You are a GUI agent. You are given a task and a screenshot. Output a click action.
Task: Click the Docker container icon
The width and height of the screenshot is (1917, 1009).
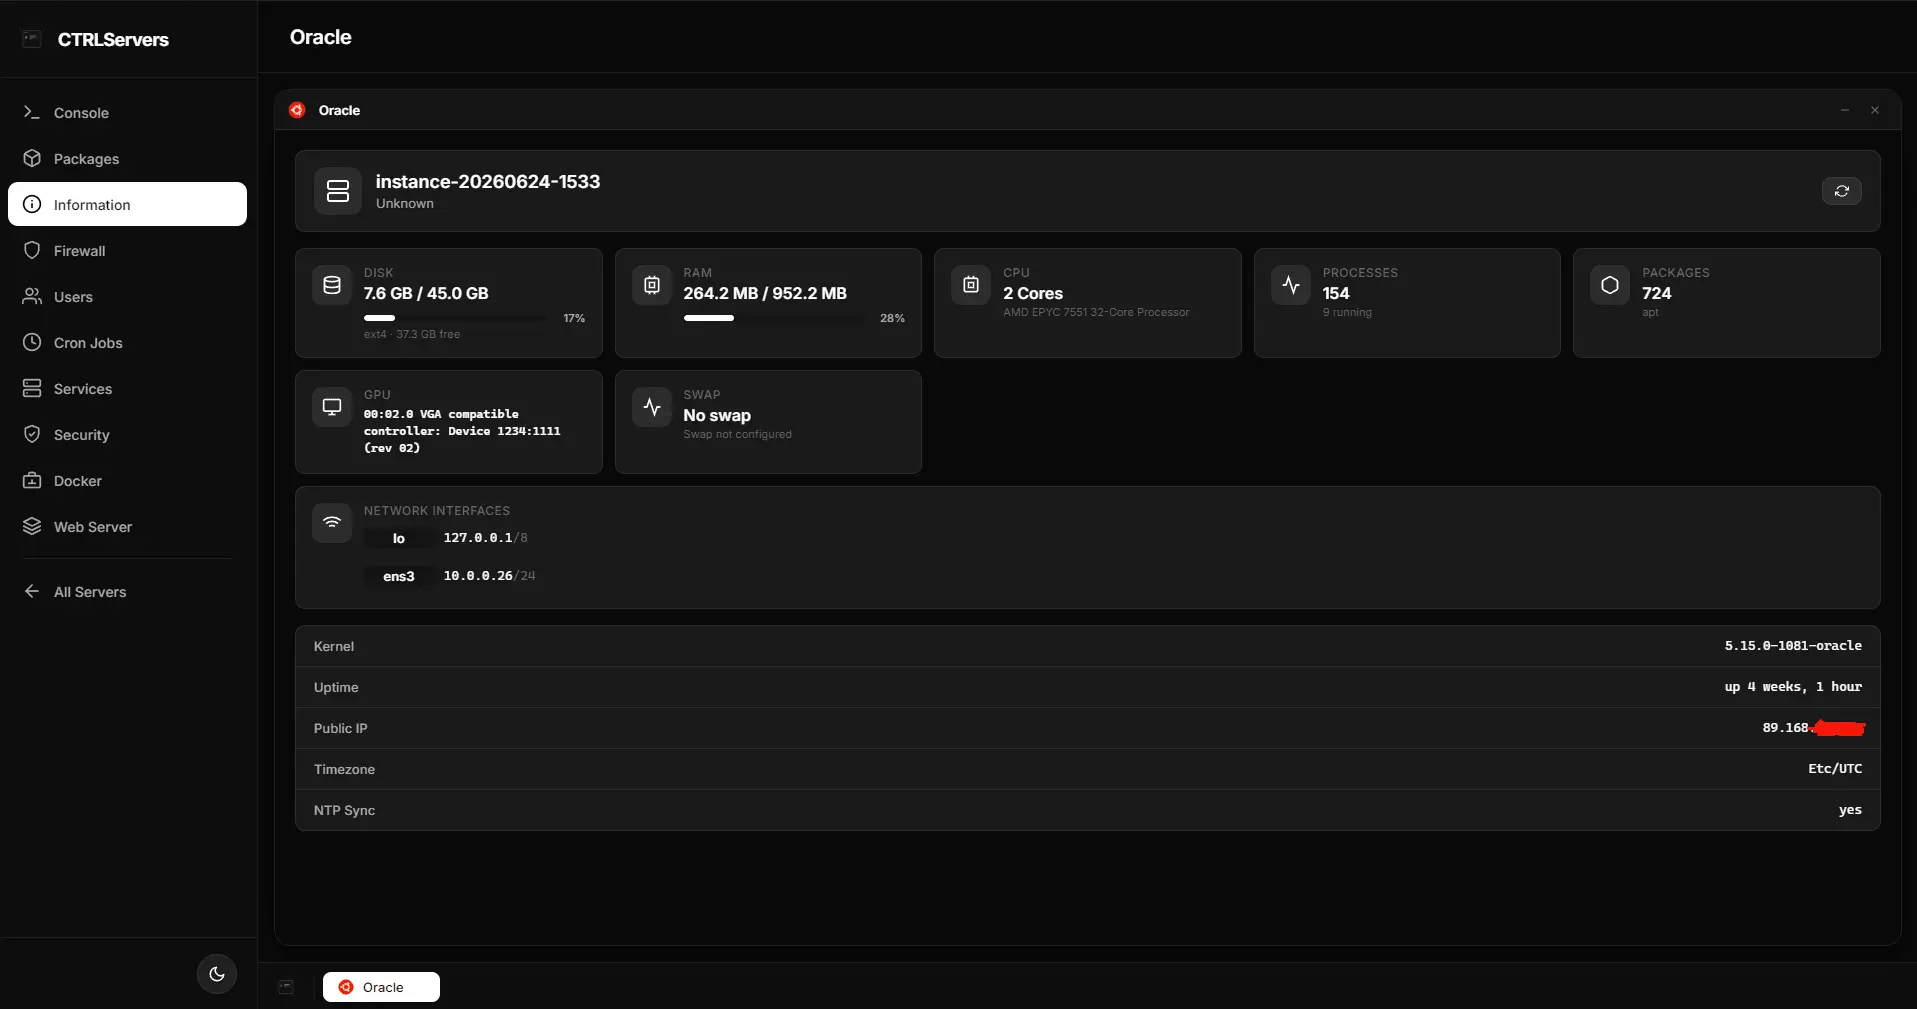click(32, 481)
